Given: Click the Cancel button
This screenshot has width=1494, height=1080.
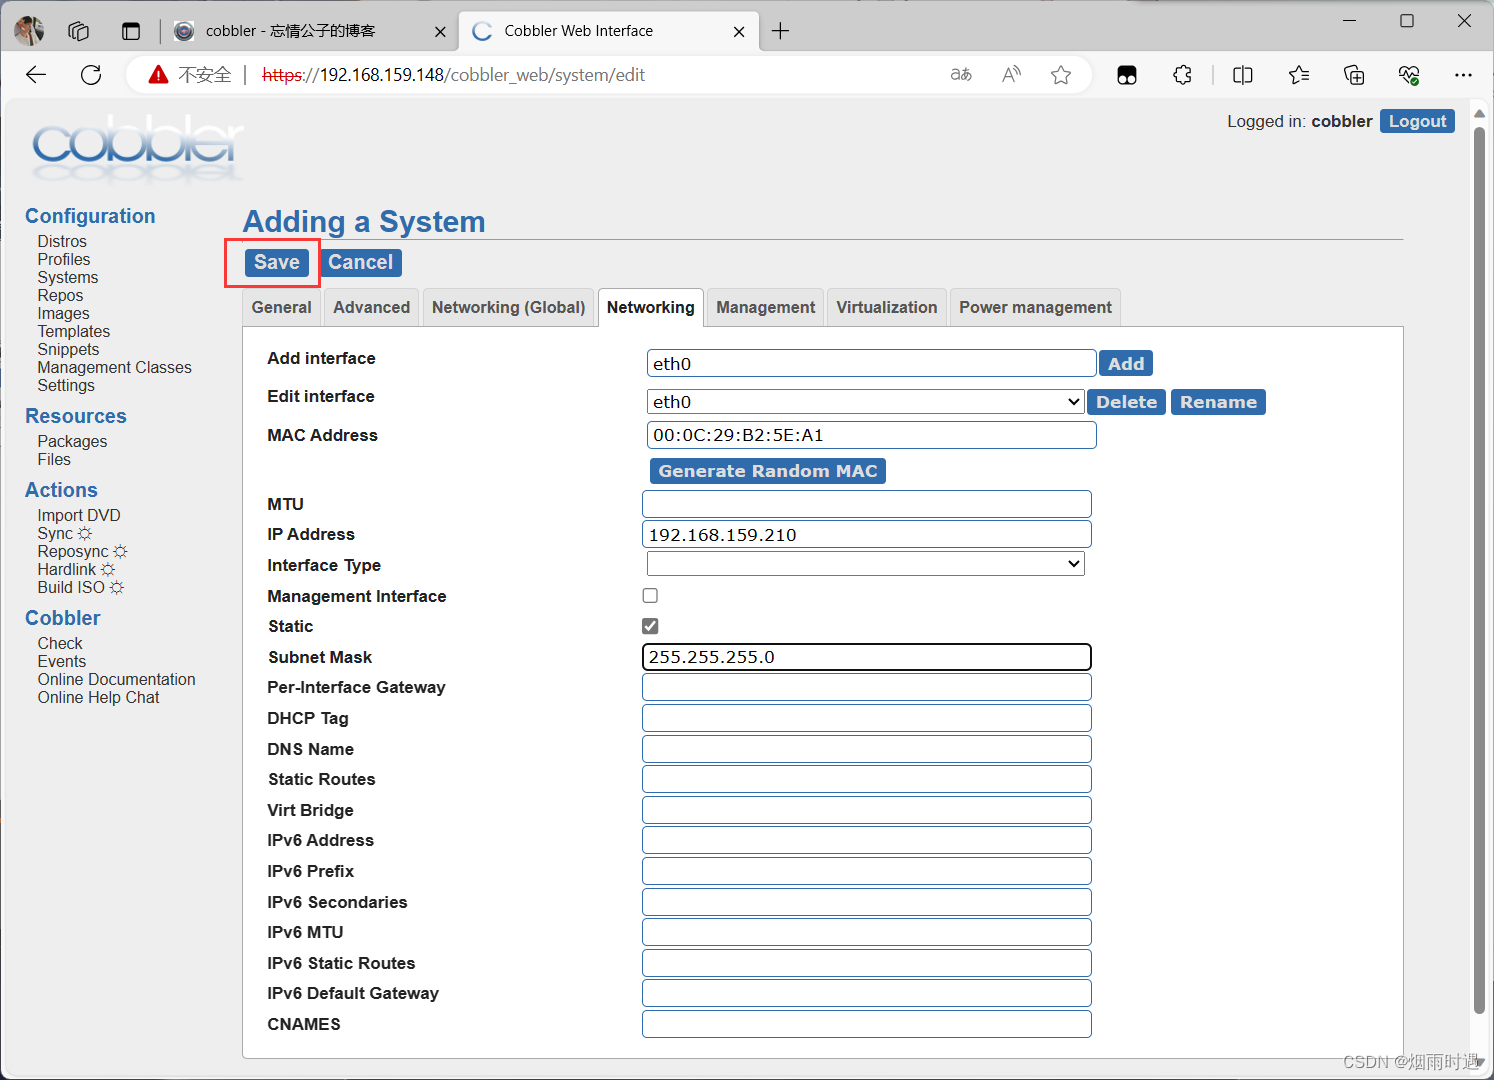Looking at the screenshot, I should 361,263.
